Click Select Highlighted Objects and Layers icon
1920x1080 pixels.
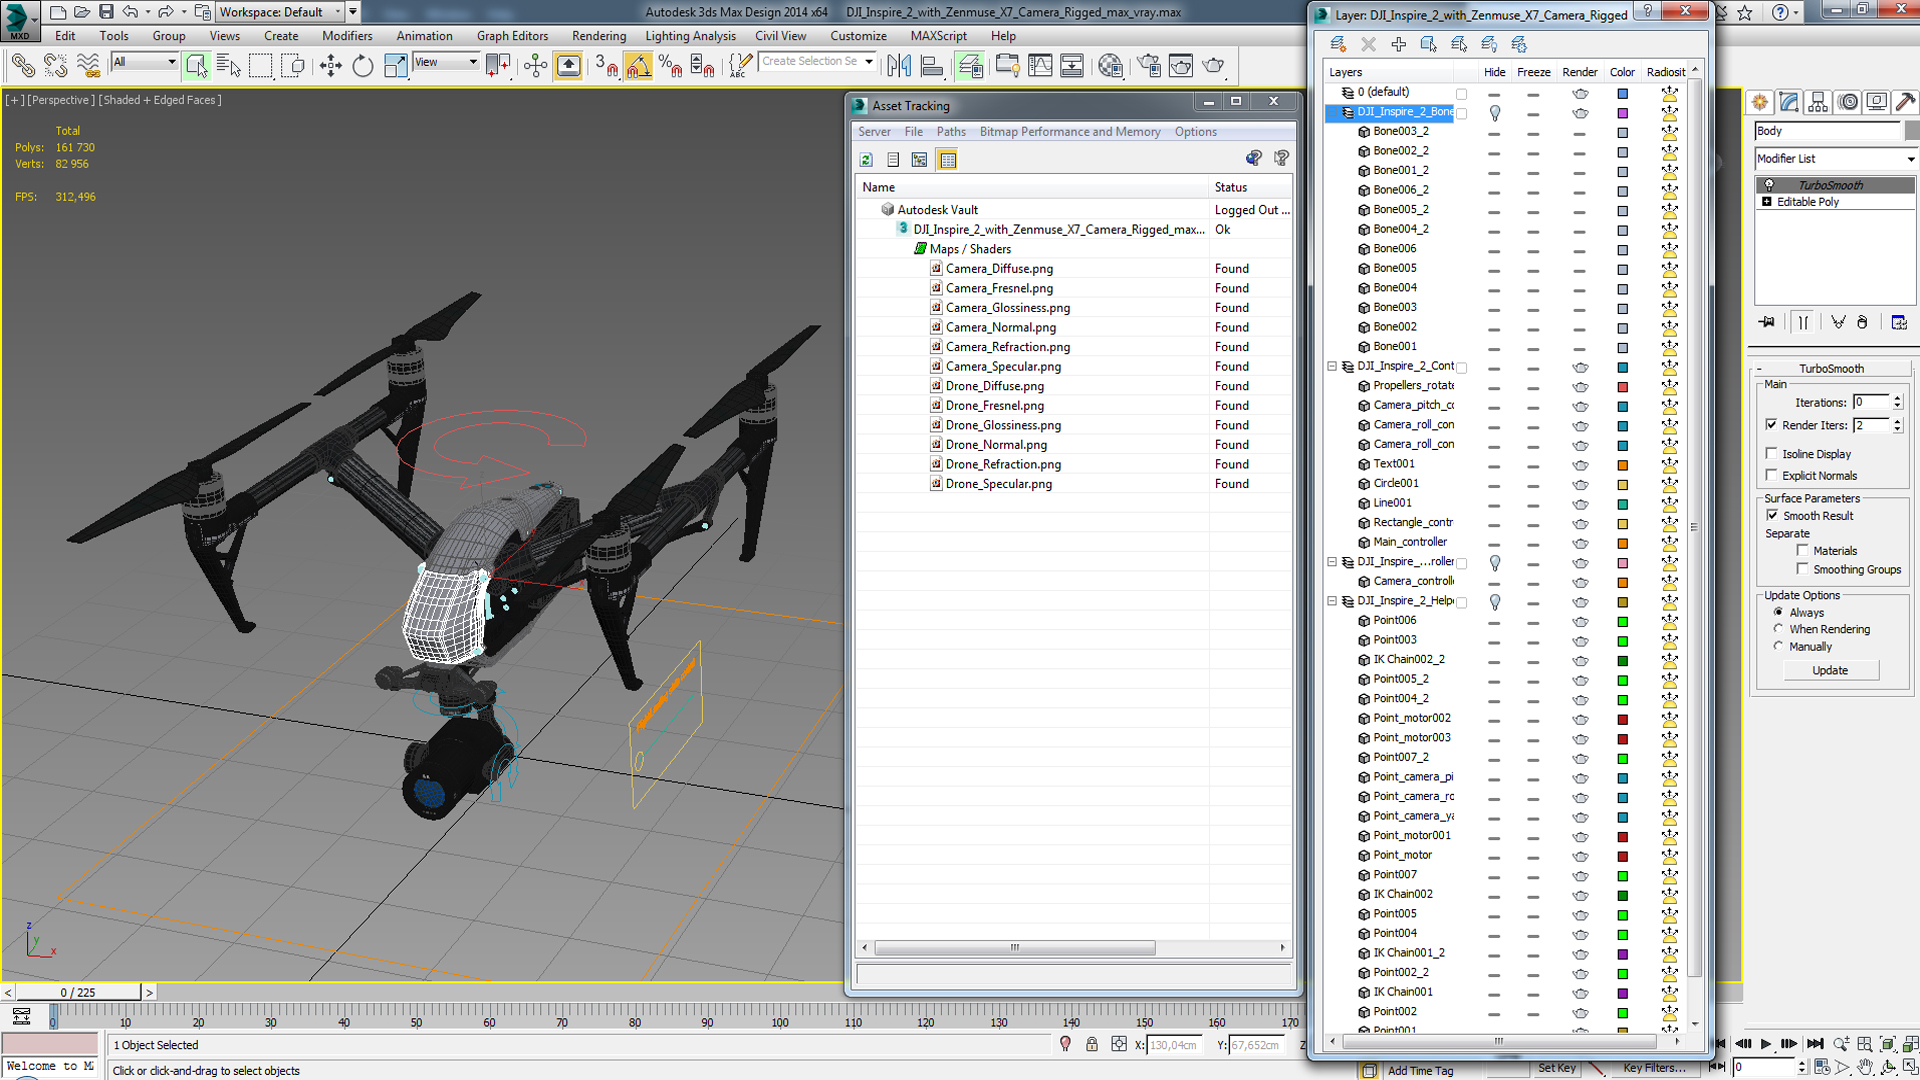(x=1428, y=44)
